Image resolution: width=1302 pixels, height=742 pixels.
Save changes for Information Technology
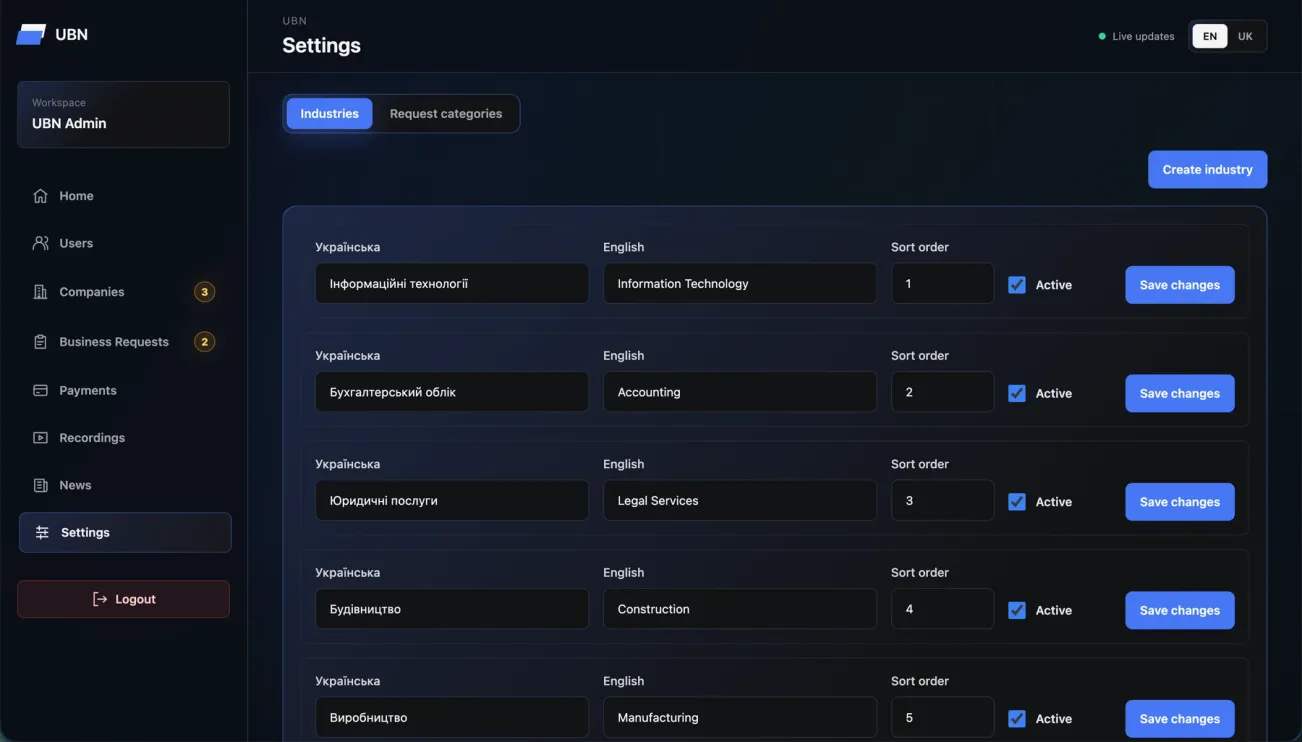[1180, 285]
